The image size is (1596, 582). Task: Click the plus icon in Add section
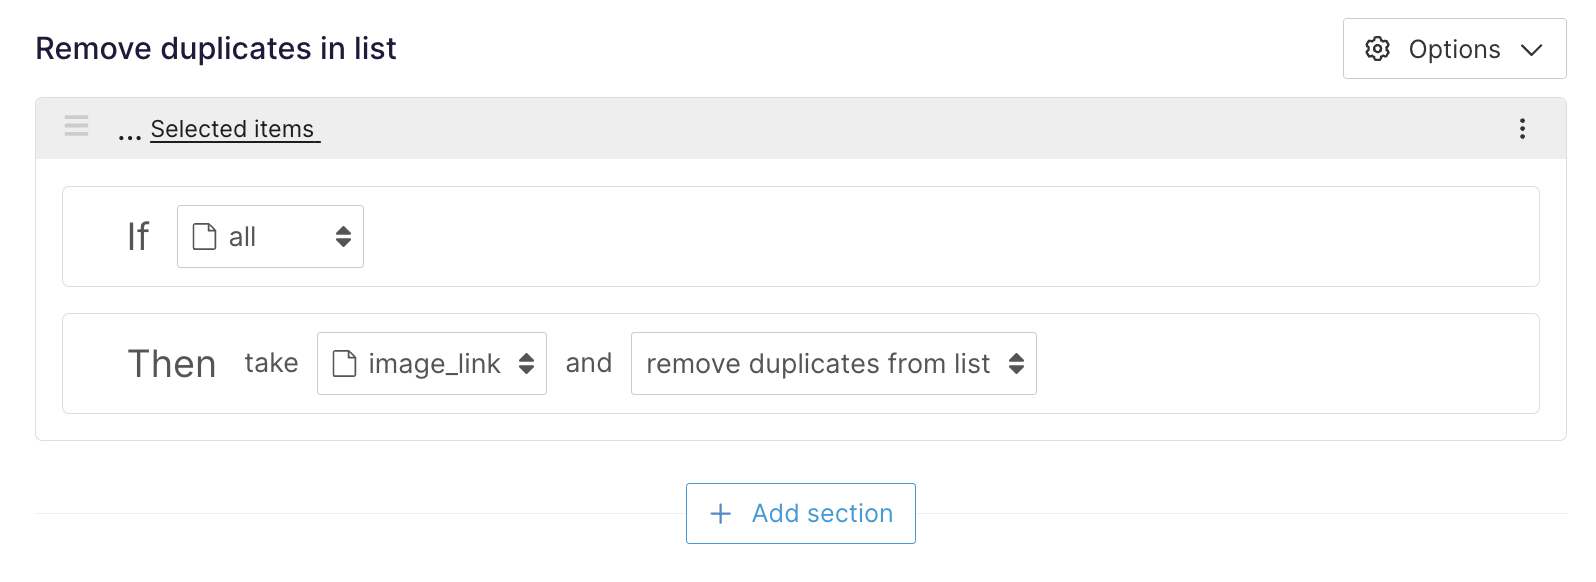click(720, 514)
